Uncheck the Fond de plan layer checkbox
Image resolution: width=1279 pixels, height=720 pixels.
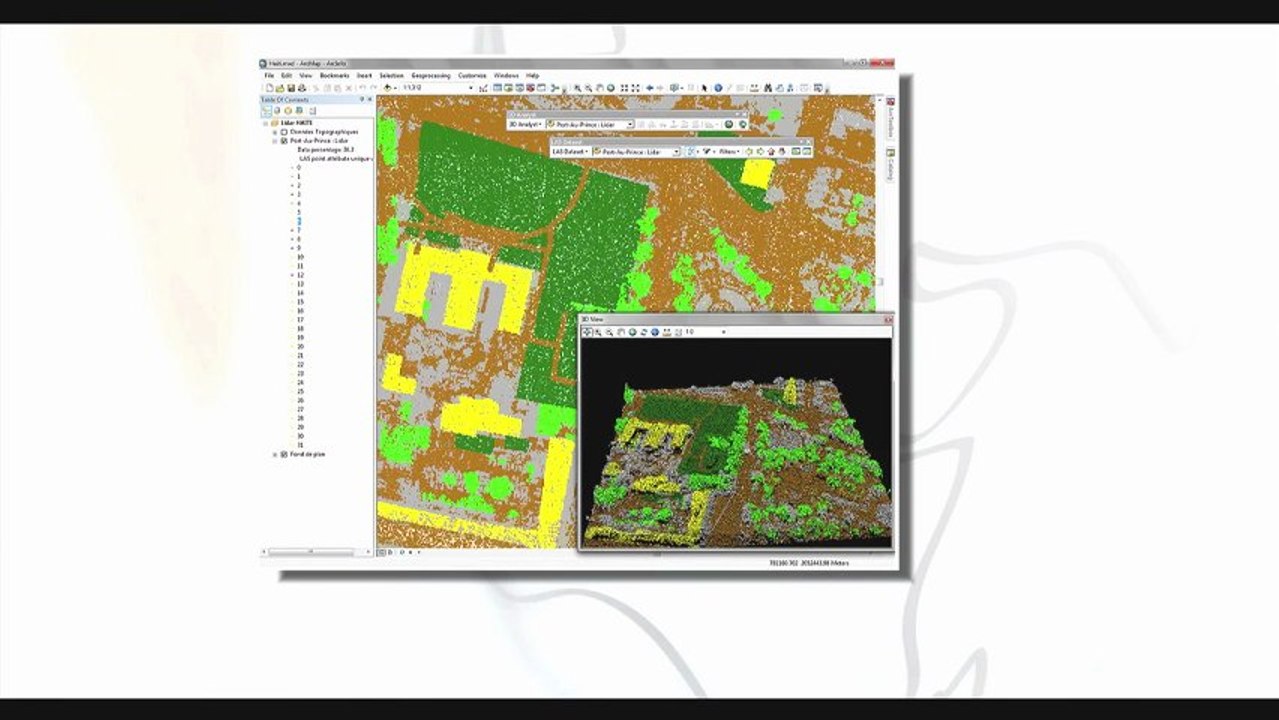[284, 454]
